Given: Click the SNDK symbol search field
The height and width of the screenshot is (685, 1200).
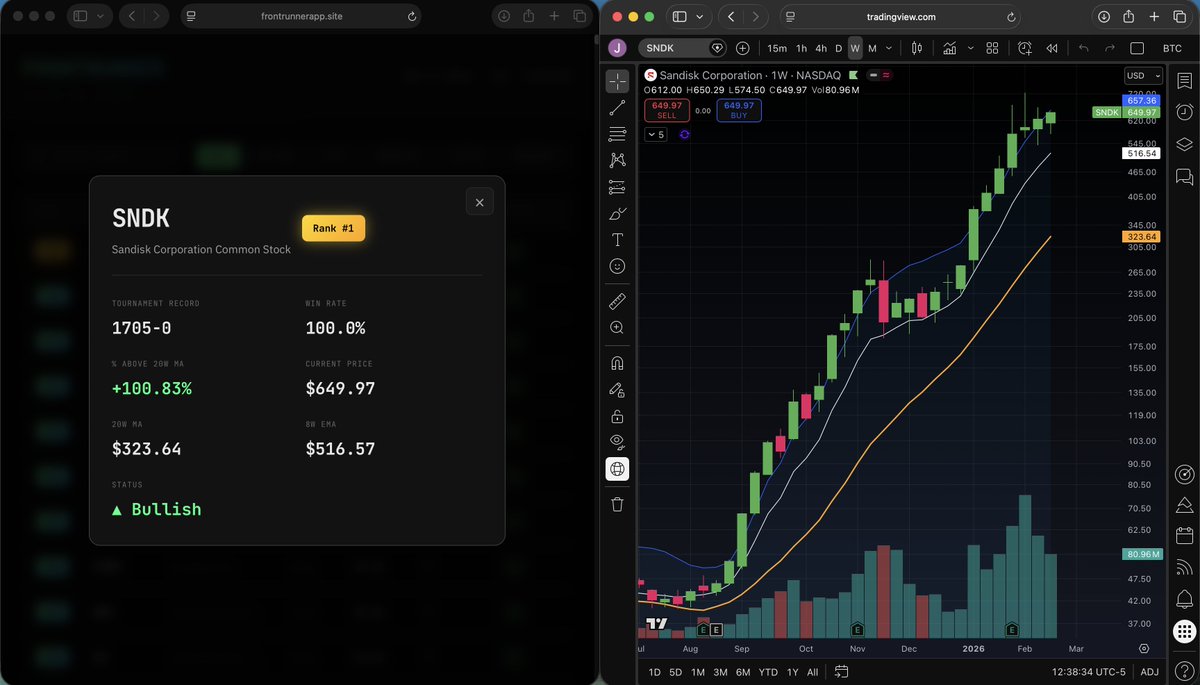Looking at the screenshot, I should click(x=682, y=48).
